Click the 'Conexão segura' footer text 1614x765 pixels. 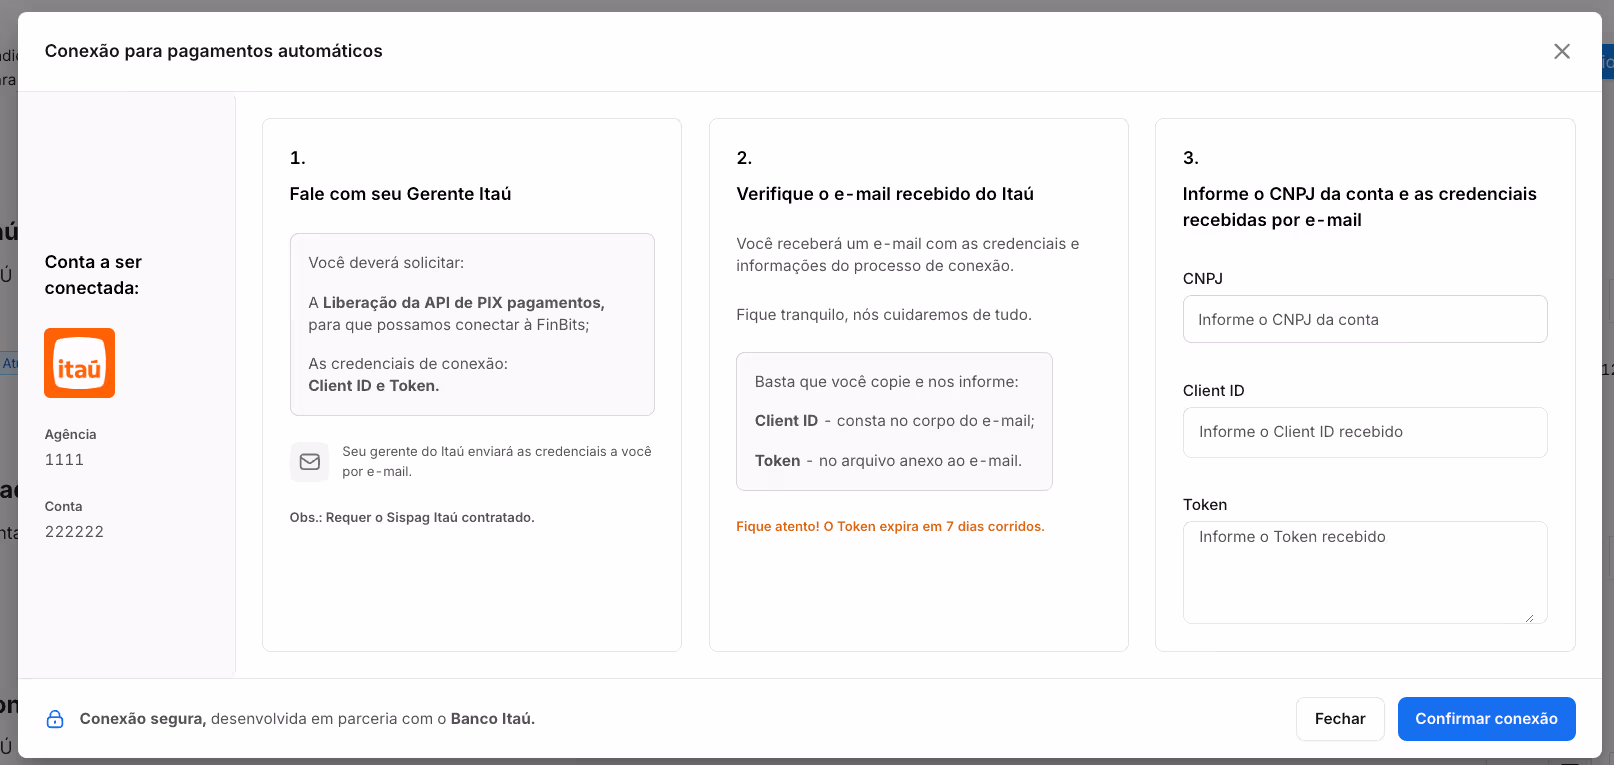point(143,719)
